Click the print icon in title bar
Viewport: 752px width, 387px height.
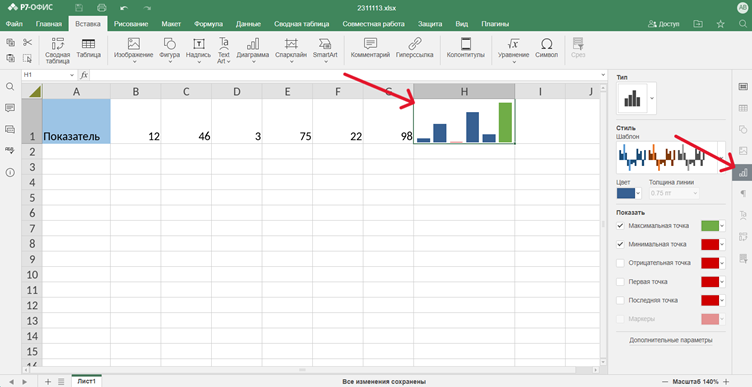point(101,8)
